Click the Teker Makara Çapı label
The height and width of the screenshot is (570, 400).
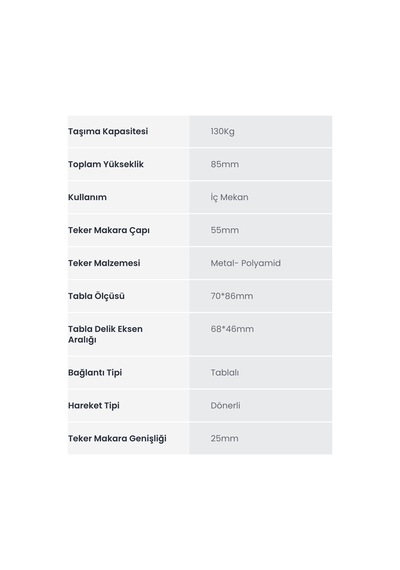109,230
